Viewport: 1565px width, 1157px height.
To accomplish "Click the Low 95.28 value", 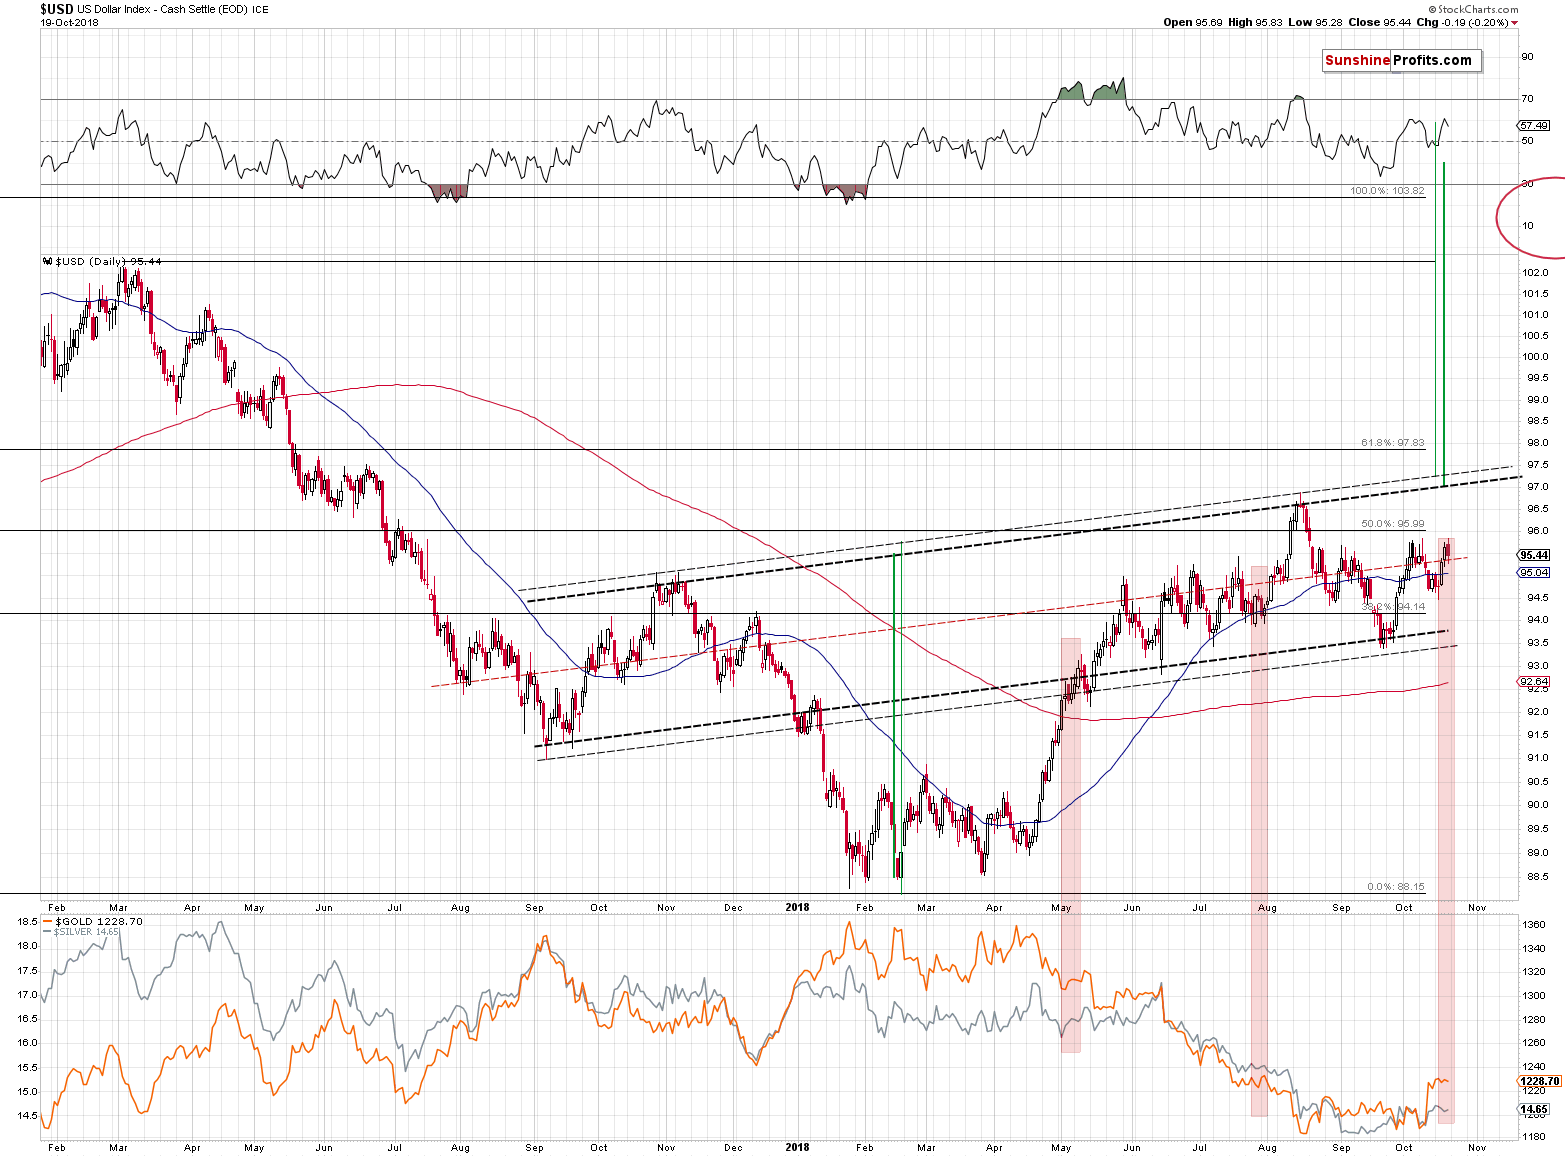I will (1315, 22).
